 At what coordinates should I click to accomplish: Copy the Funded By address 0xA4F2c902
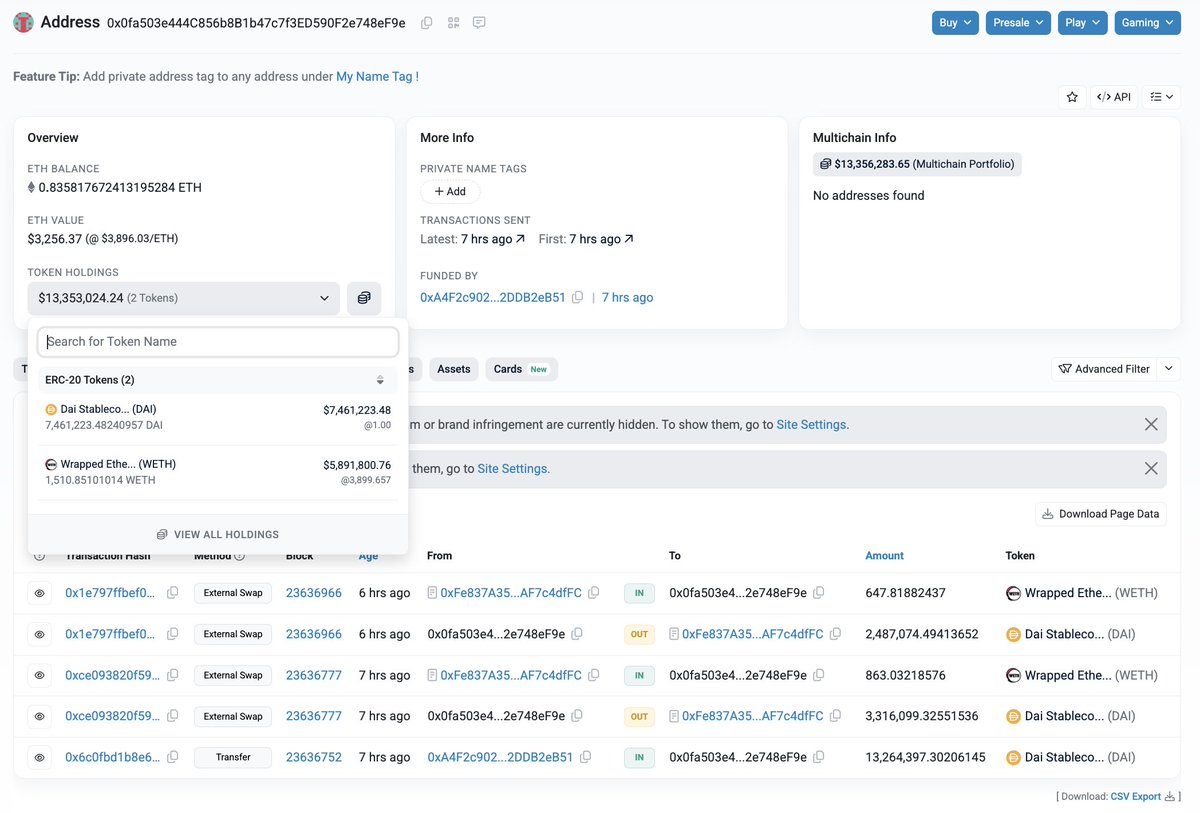pos(577,298)
